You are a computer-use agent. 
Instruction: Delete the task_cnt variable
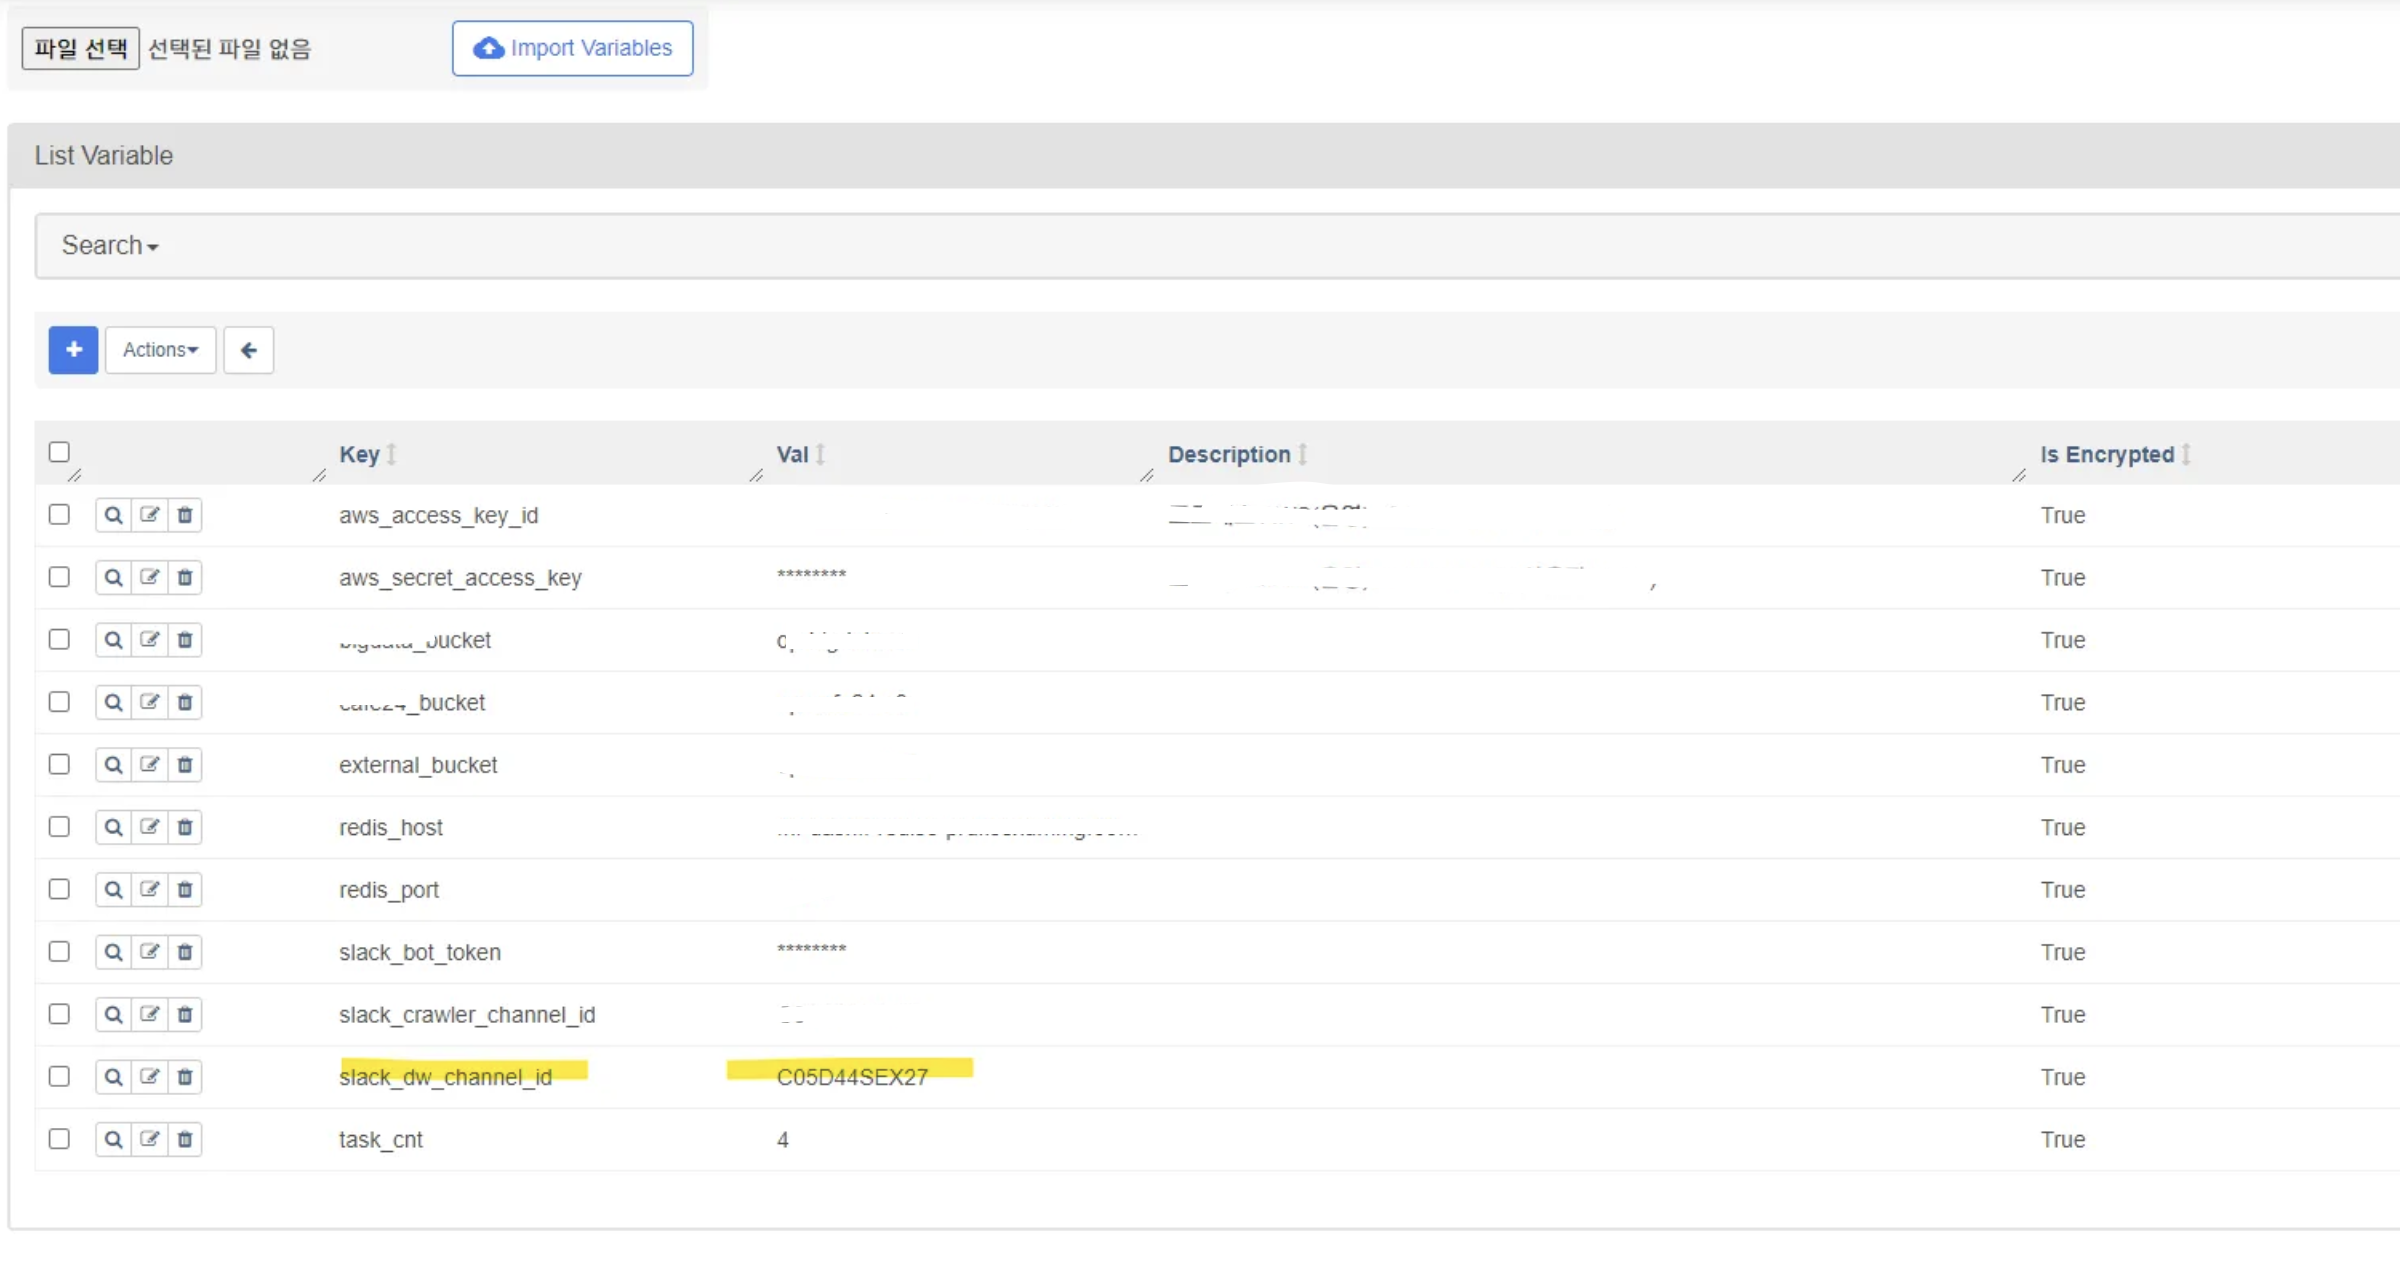(x=185, y=1139)
